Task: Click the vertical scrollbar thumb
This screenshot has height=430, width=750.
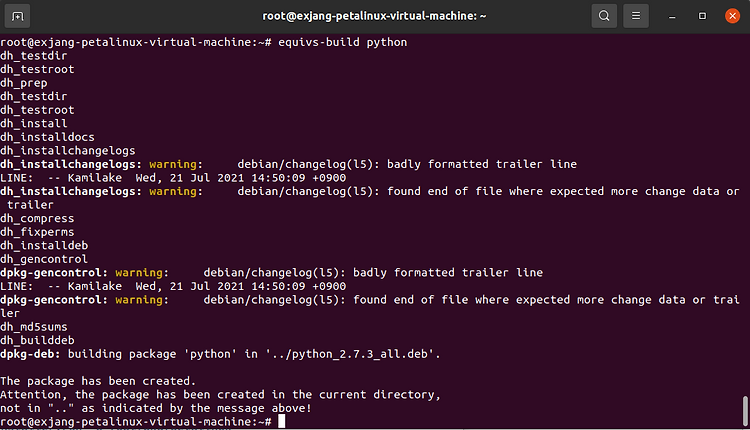Action: point(745,411)
